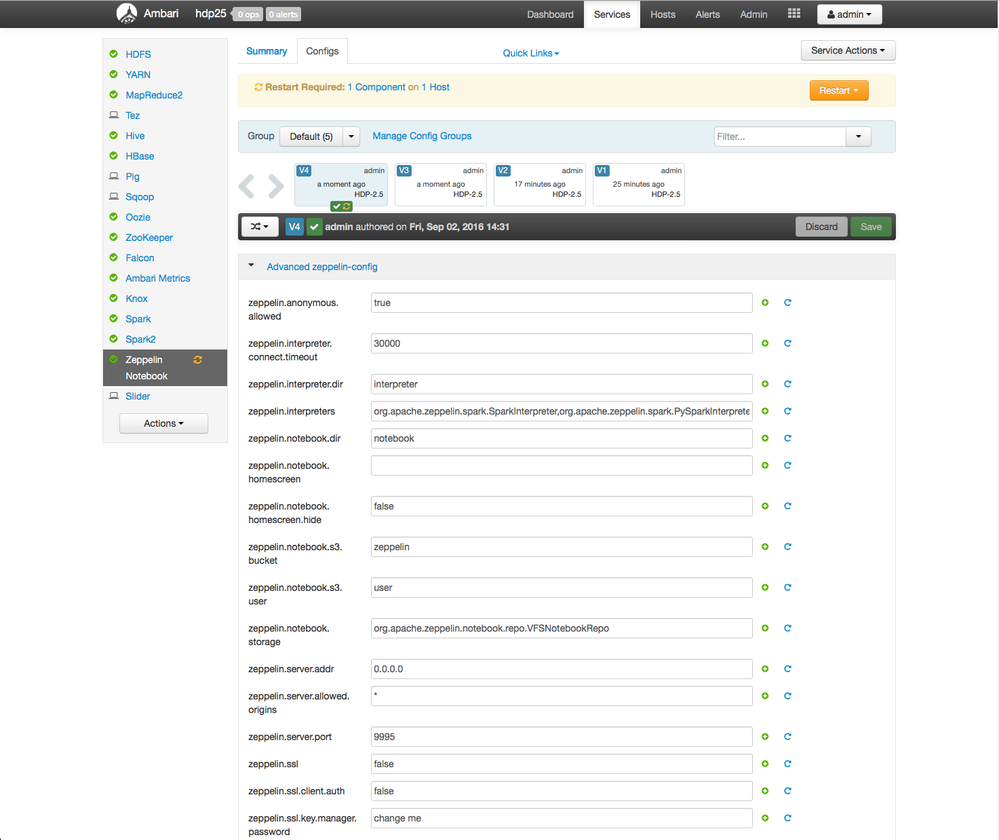Click the Filter input field

(780, 136)
